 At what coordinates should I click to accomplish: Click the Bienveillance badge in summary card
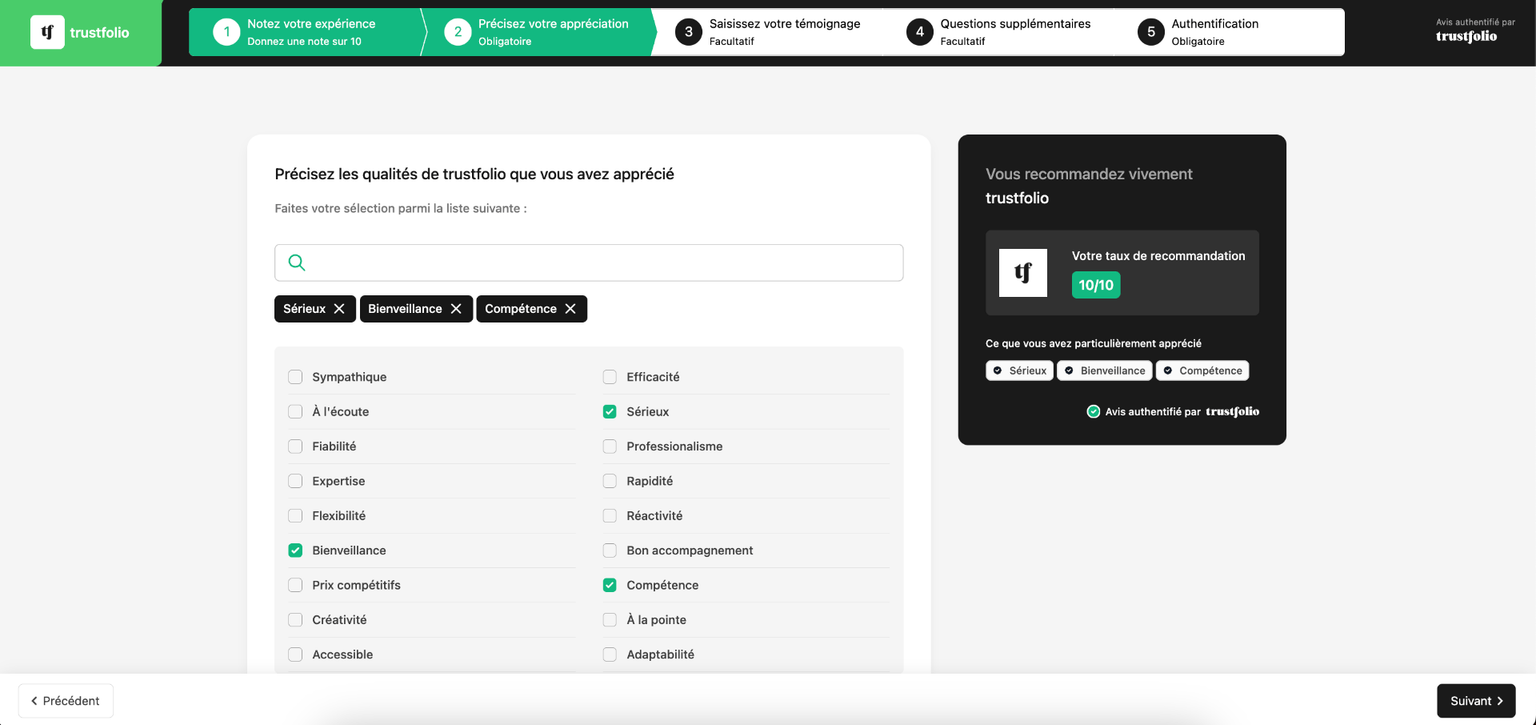click(x=1104, y=371)
